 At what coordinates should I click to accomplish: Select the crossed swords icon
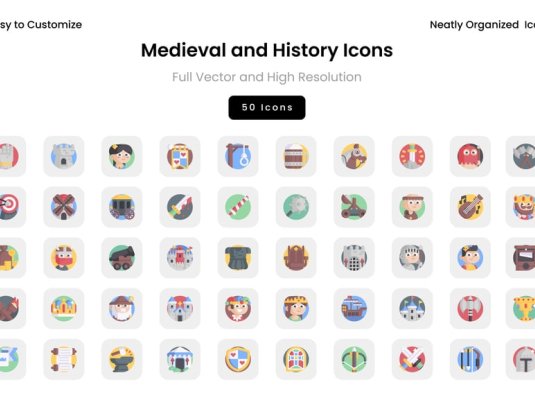(x=412, y=359)
